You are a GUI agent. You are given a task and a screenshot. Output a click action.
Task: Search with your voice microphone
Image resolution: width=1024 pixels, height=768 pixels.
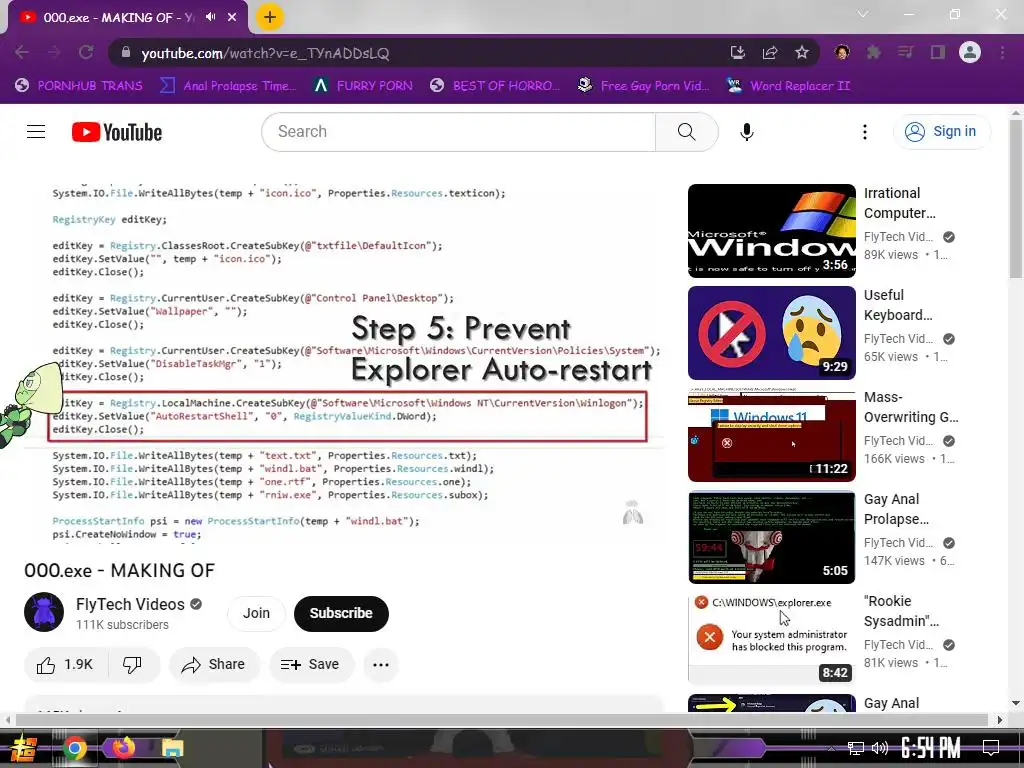click(746, 132)
